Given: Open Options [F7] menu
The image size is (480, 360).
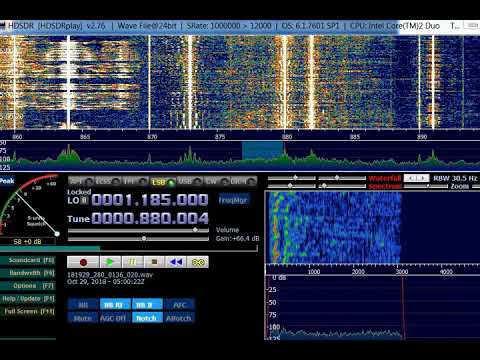Looking at the screenshot, I should click(29, 286).
